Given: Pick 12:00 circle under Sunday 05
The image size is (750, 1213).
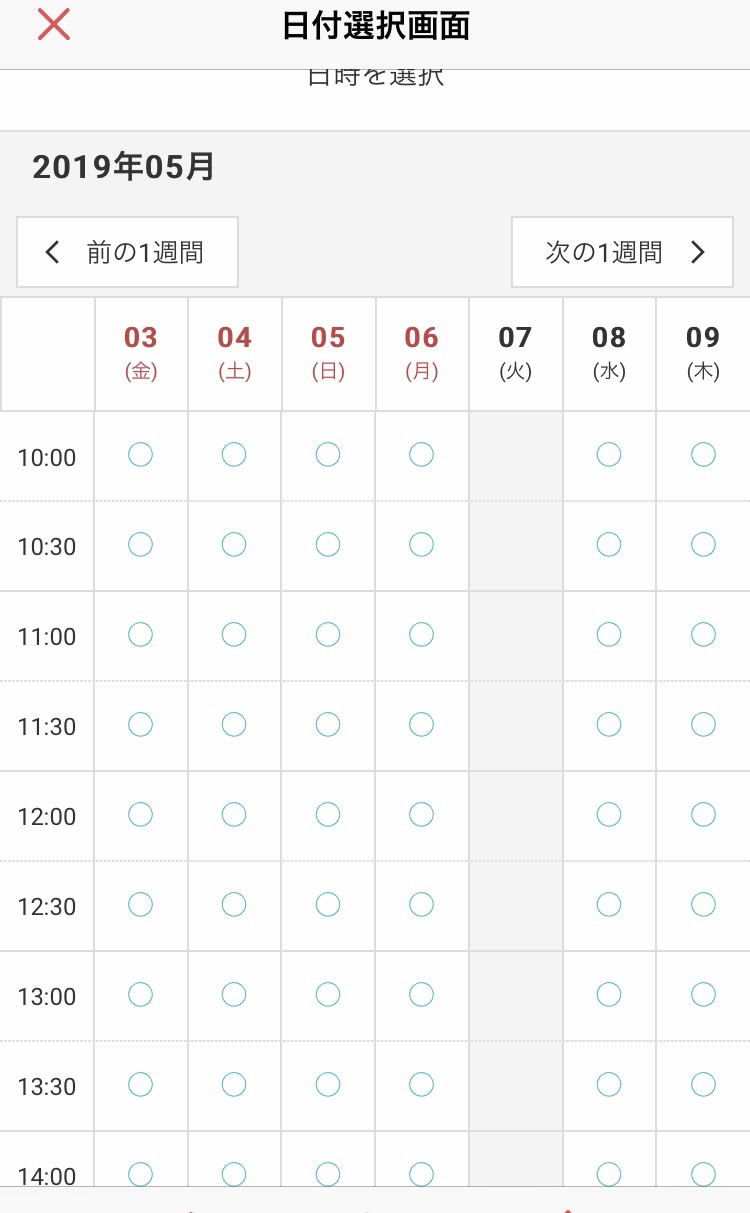Looking at the screenshot, I should [x=328, y=815].
